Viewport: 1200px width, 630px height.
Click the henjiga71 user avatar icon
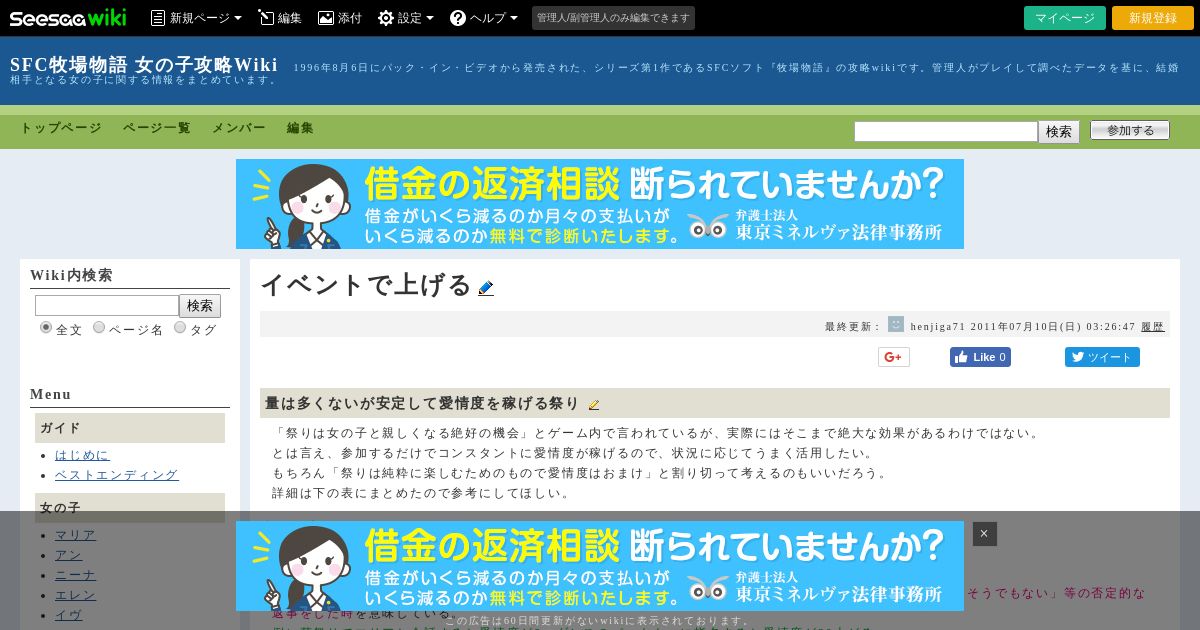pyautogui.click(x=896, y=324)
